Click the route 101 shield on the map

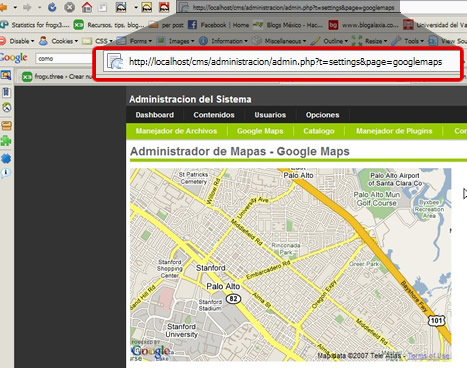437,321
